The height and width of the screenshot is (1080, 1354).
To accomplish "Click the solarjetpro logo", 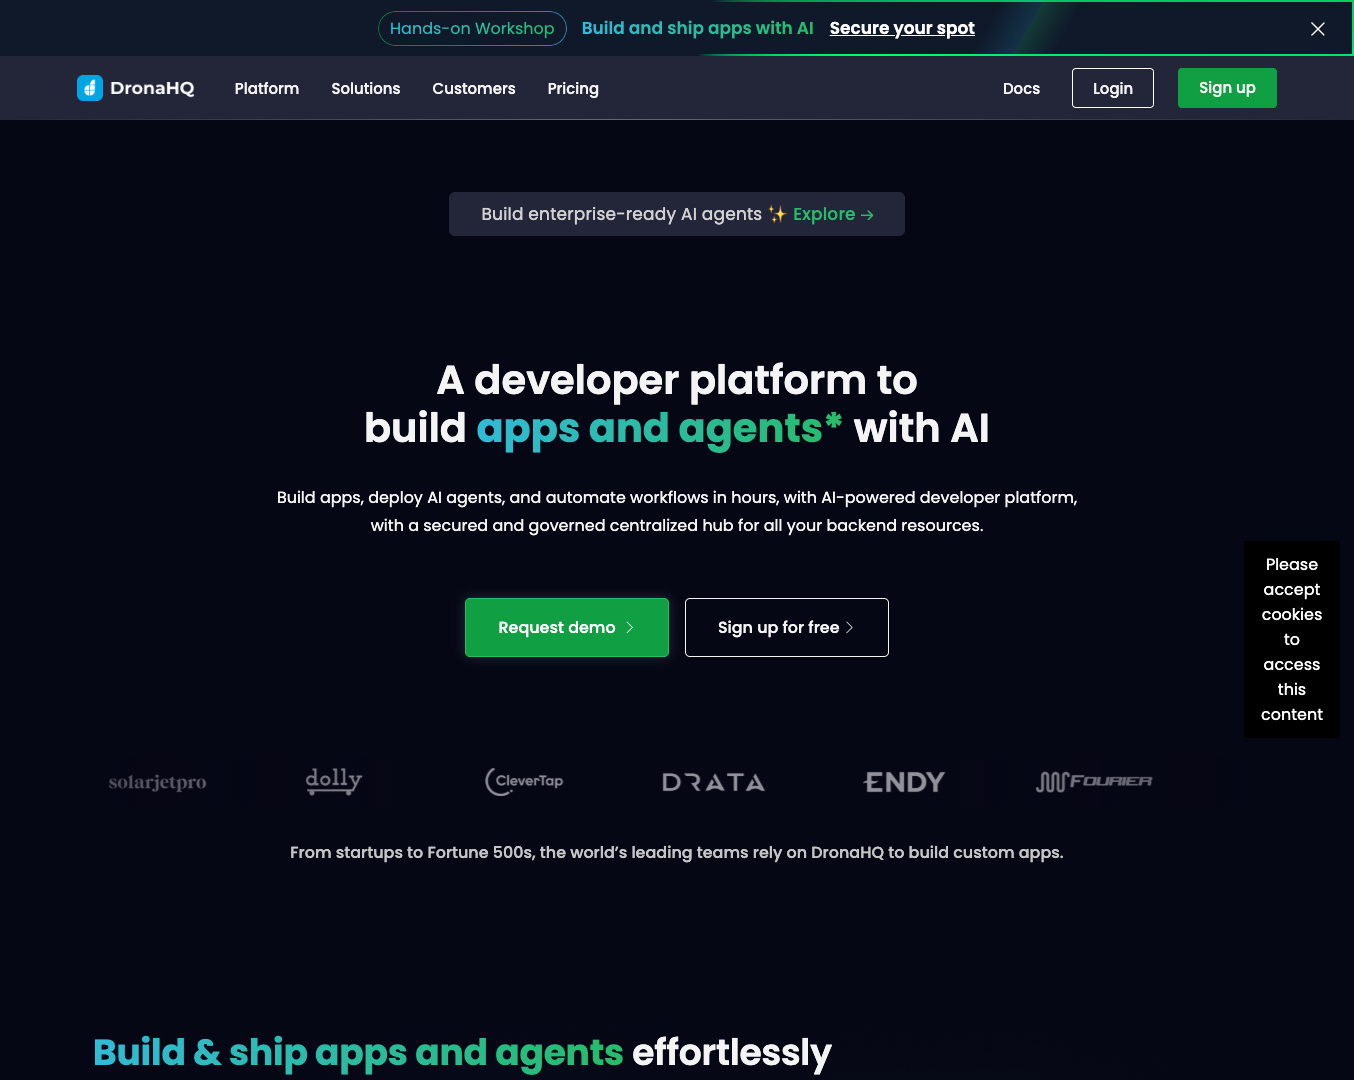I will coord(157,782).
